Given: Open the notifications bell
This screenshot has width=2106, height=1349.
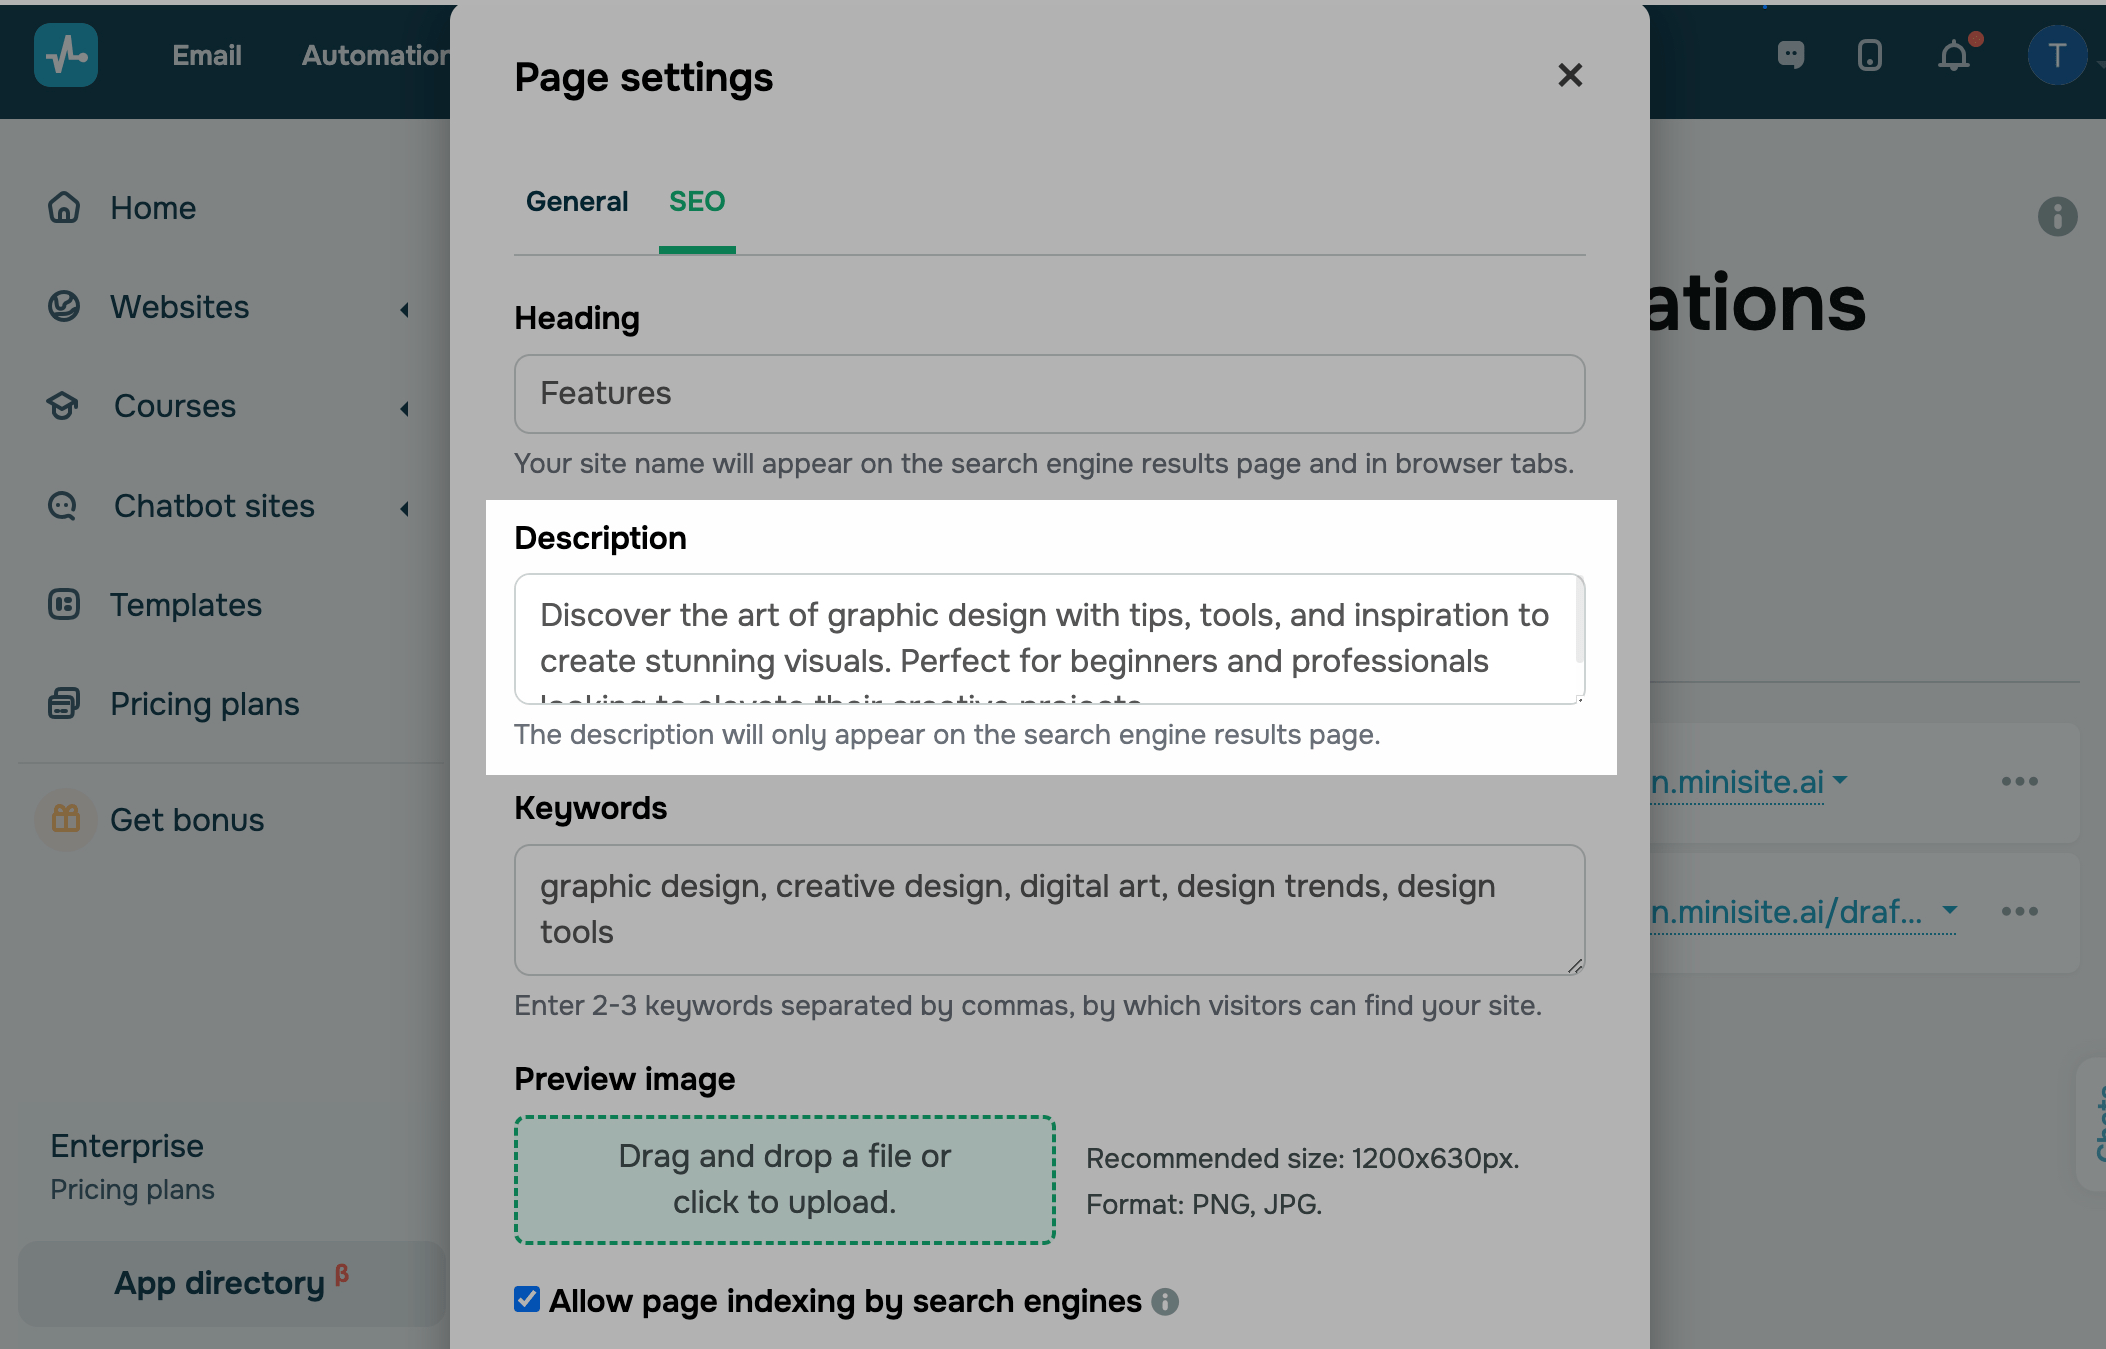Looking at the screenshot, I should (x=1953, y=55).
